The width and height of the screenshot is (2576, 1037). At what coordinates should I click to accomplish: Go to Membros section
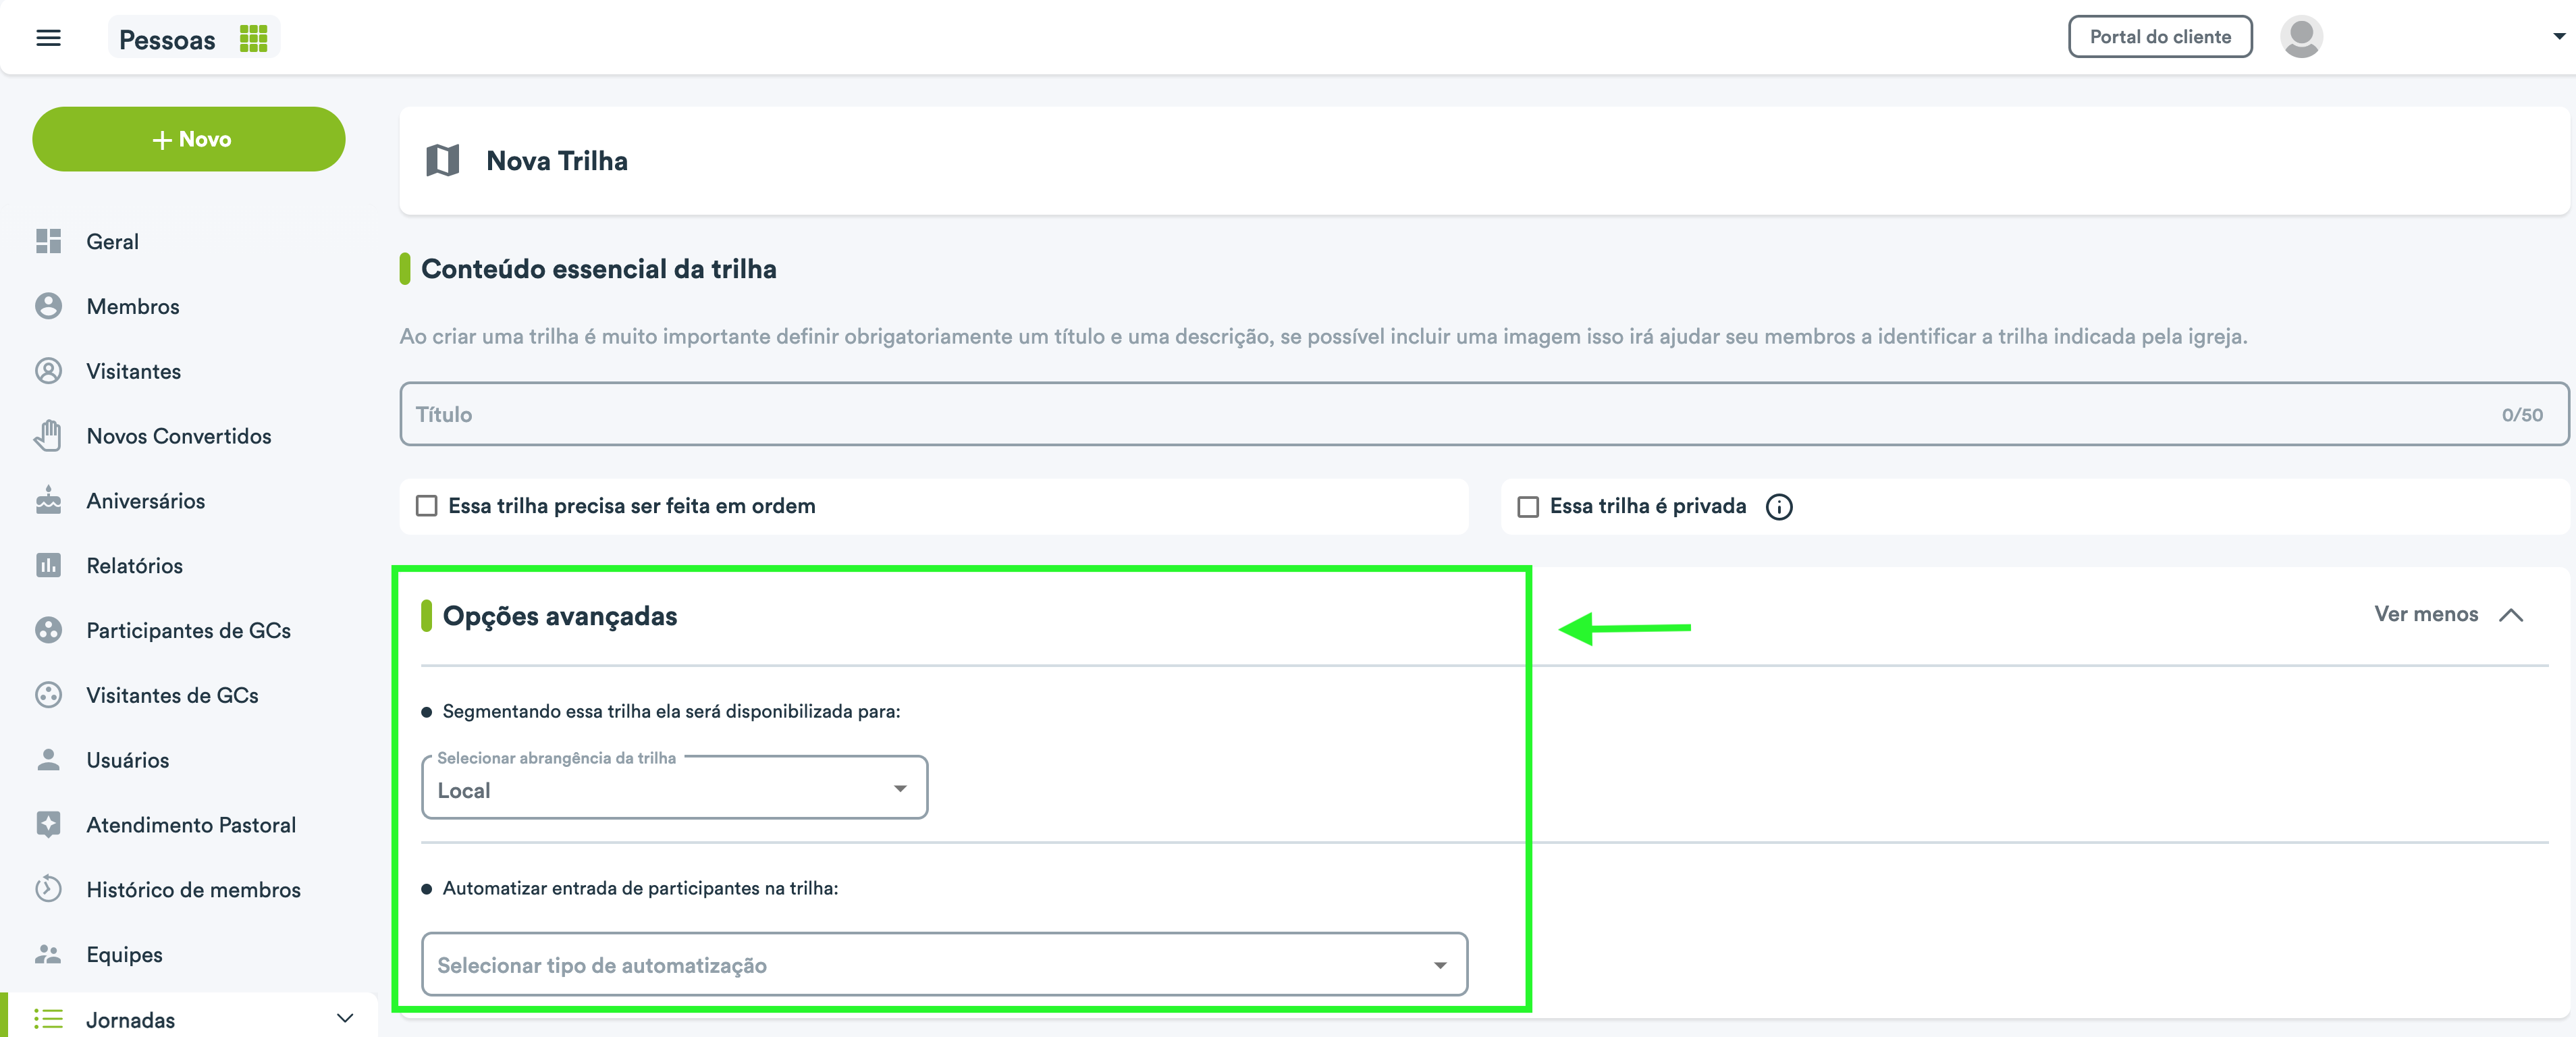point(133,306)
